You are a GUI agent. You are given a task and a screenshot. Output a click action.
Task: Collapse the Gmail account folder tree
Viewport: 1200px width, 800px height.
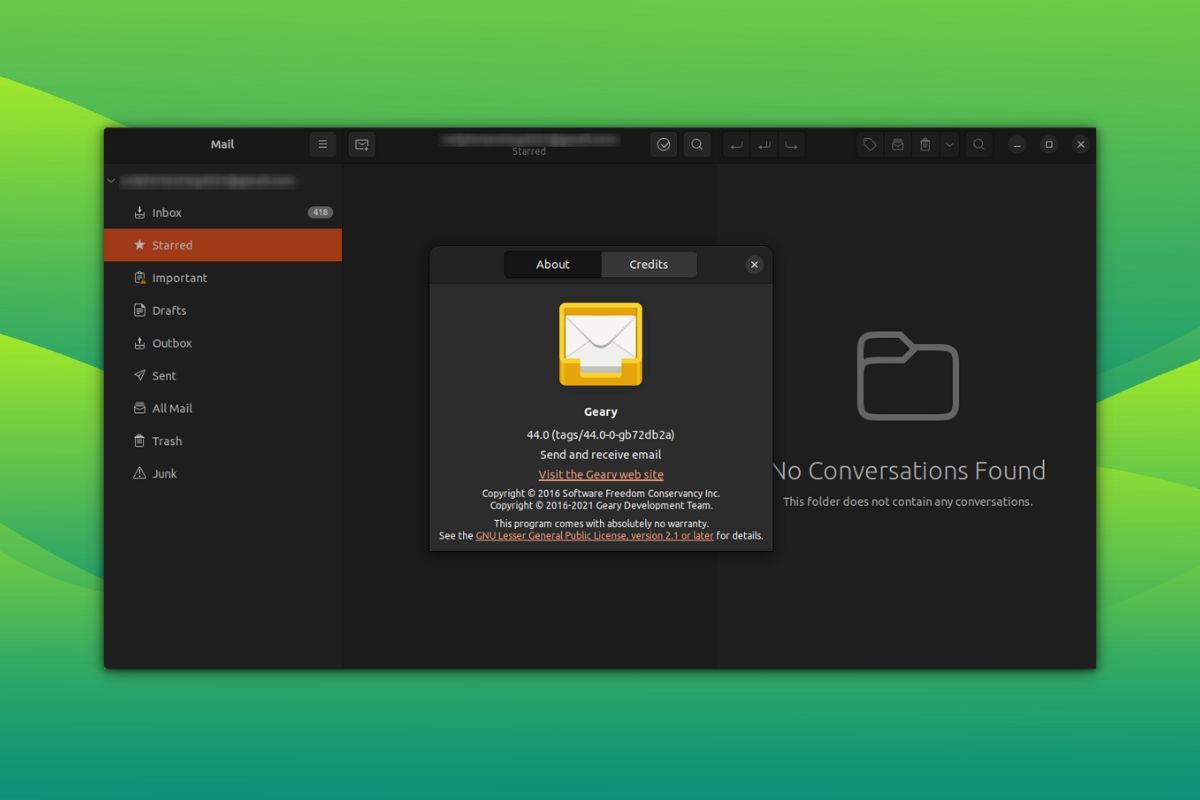111,181
